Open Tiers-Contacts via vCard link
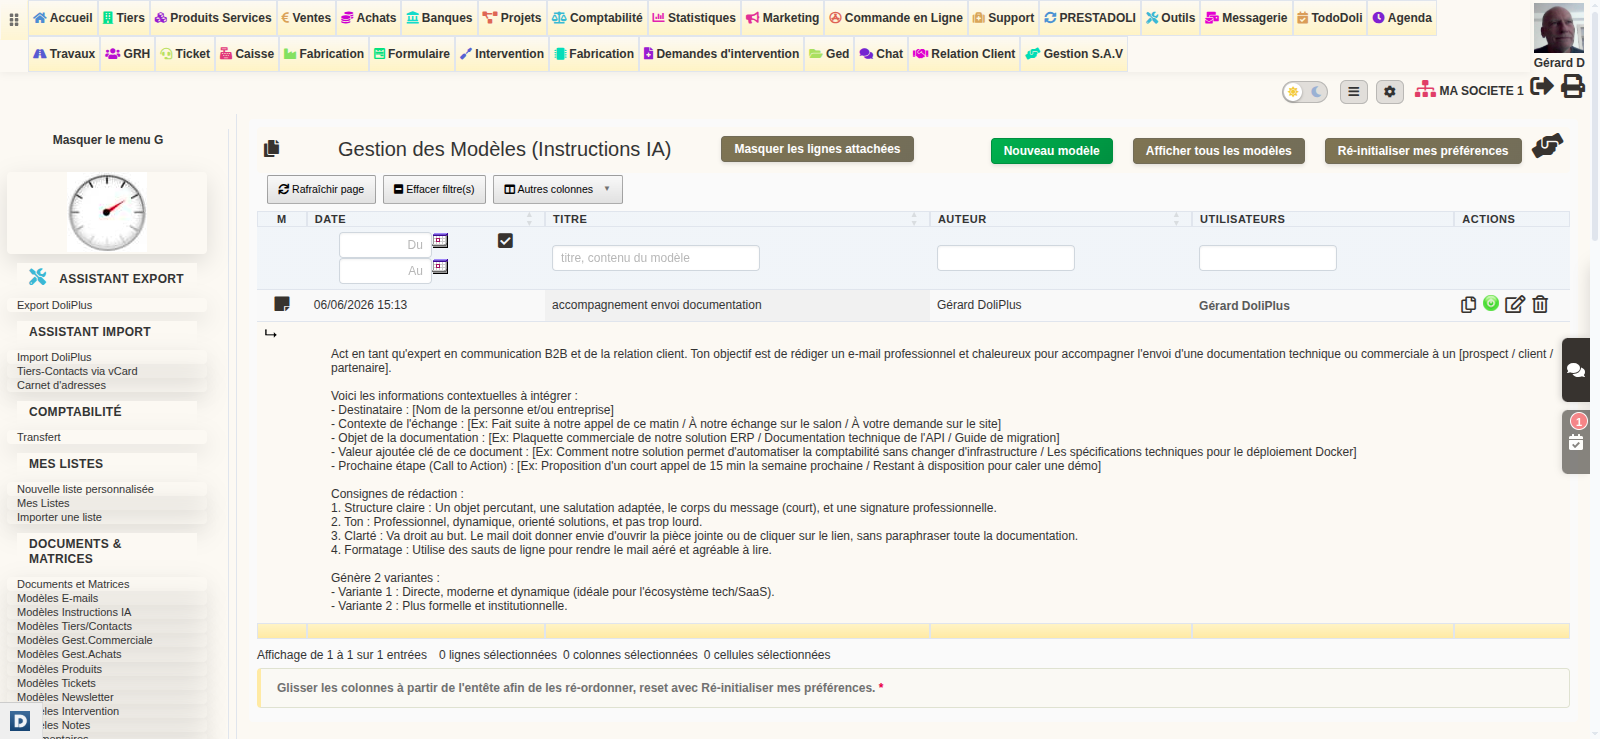The width and height of the screenshot is (1600, 739). [x=77, y=371]
